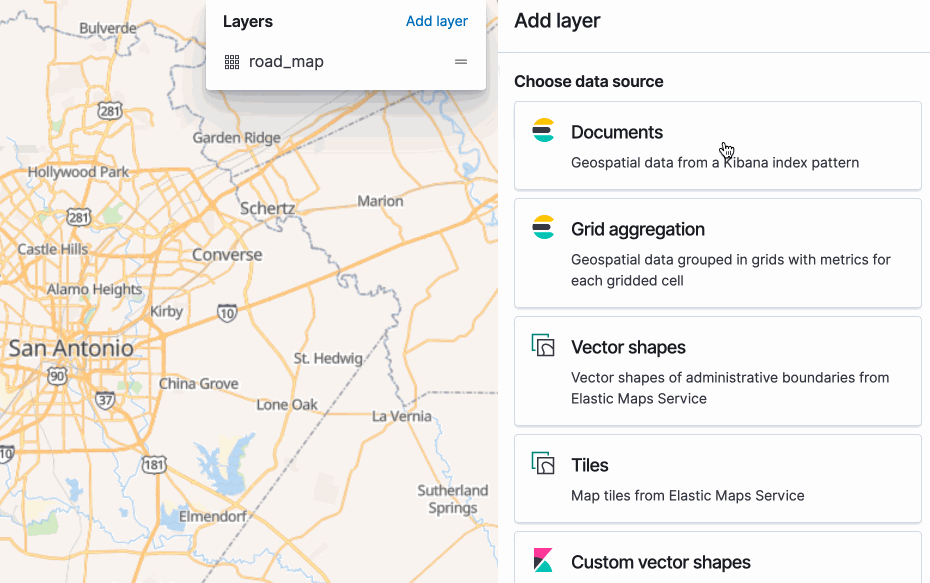930x583 pixels.
Task: Click the Vector shapes icon
Action: coord(543,345)
